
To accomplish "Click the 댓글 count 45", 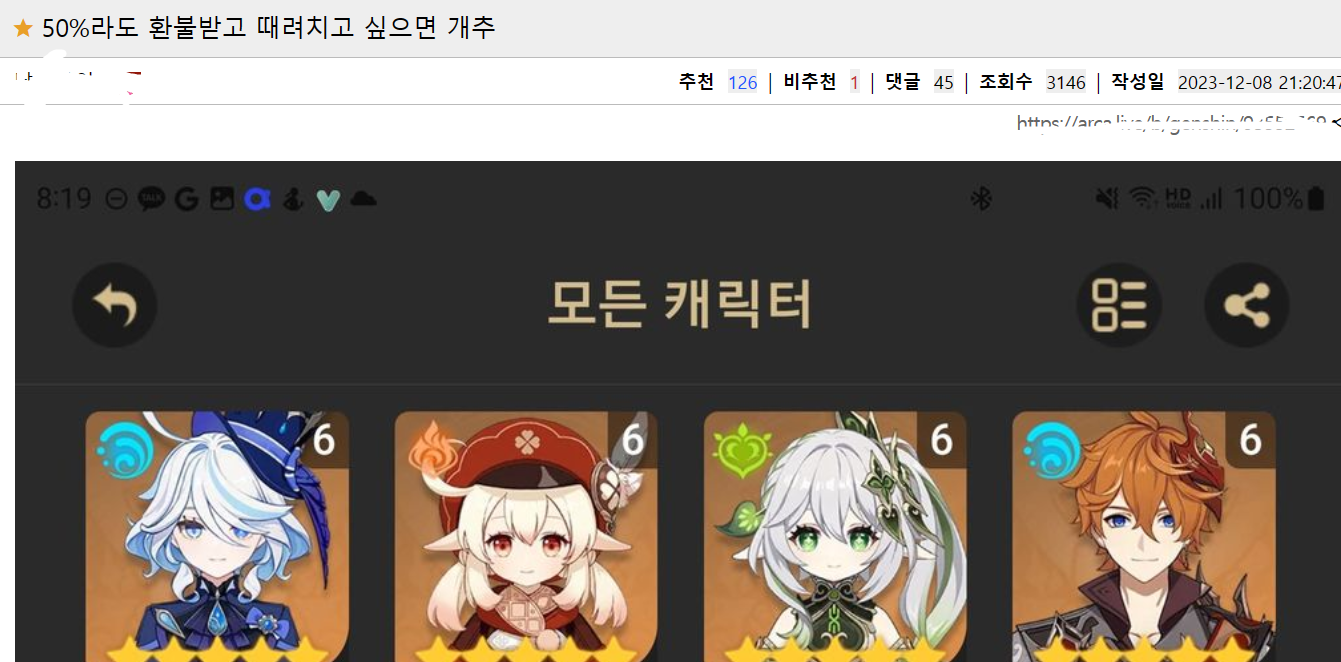I will coord(944,82).
